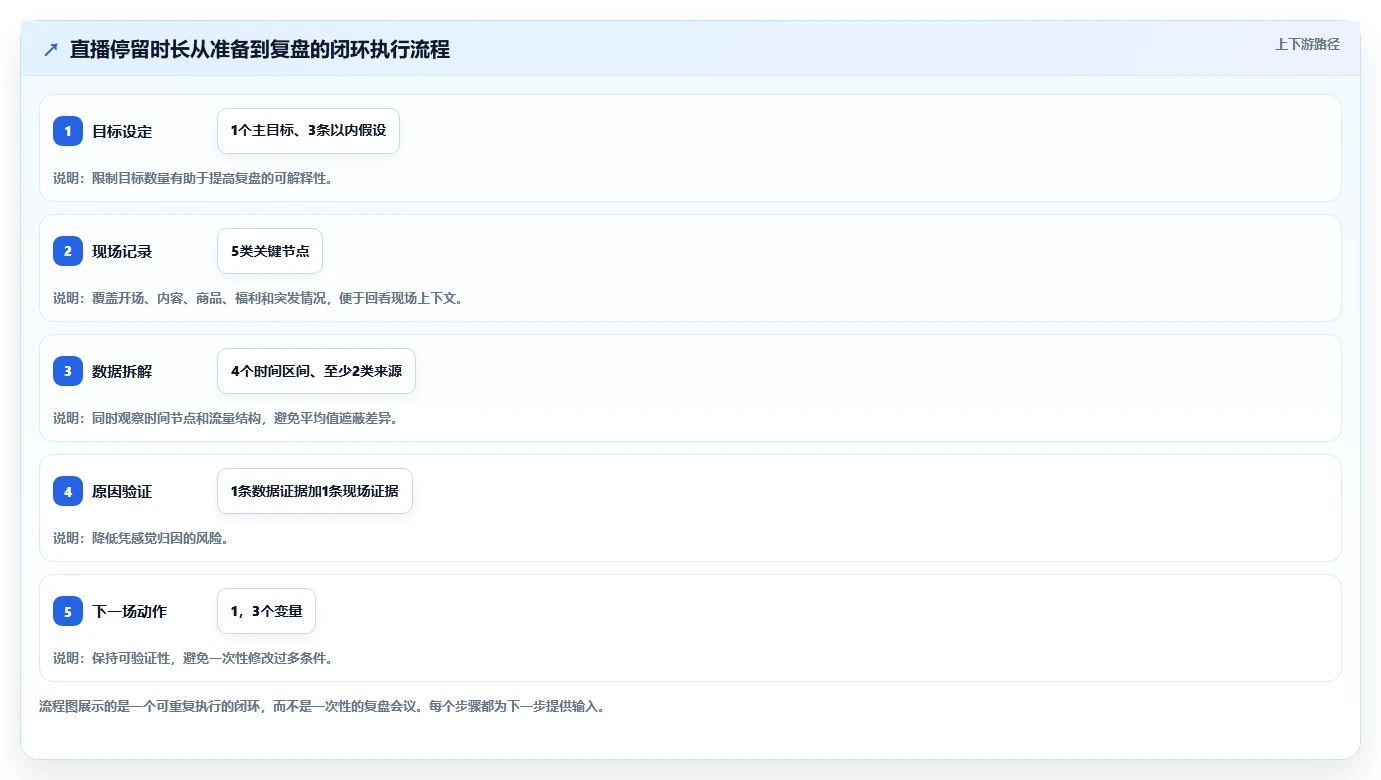Click the note about 覆盖开场、内容、商品
The height and width of the screenshot is (780, 1381).
pos(258,298)
